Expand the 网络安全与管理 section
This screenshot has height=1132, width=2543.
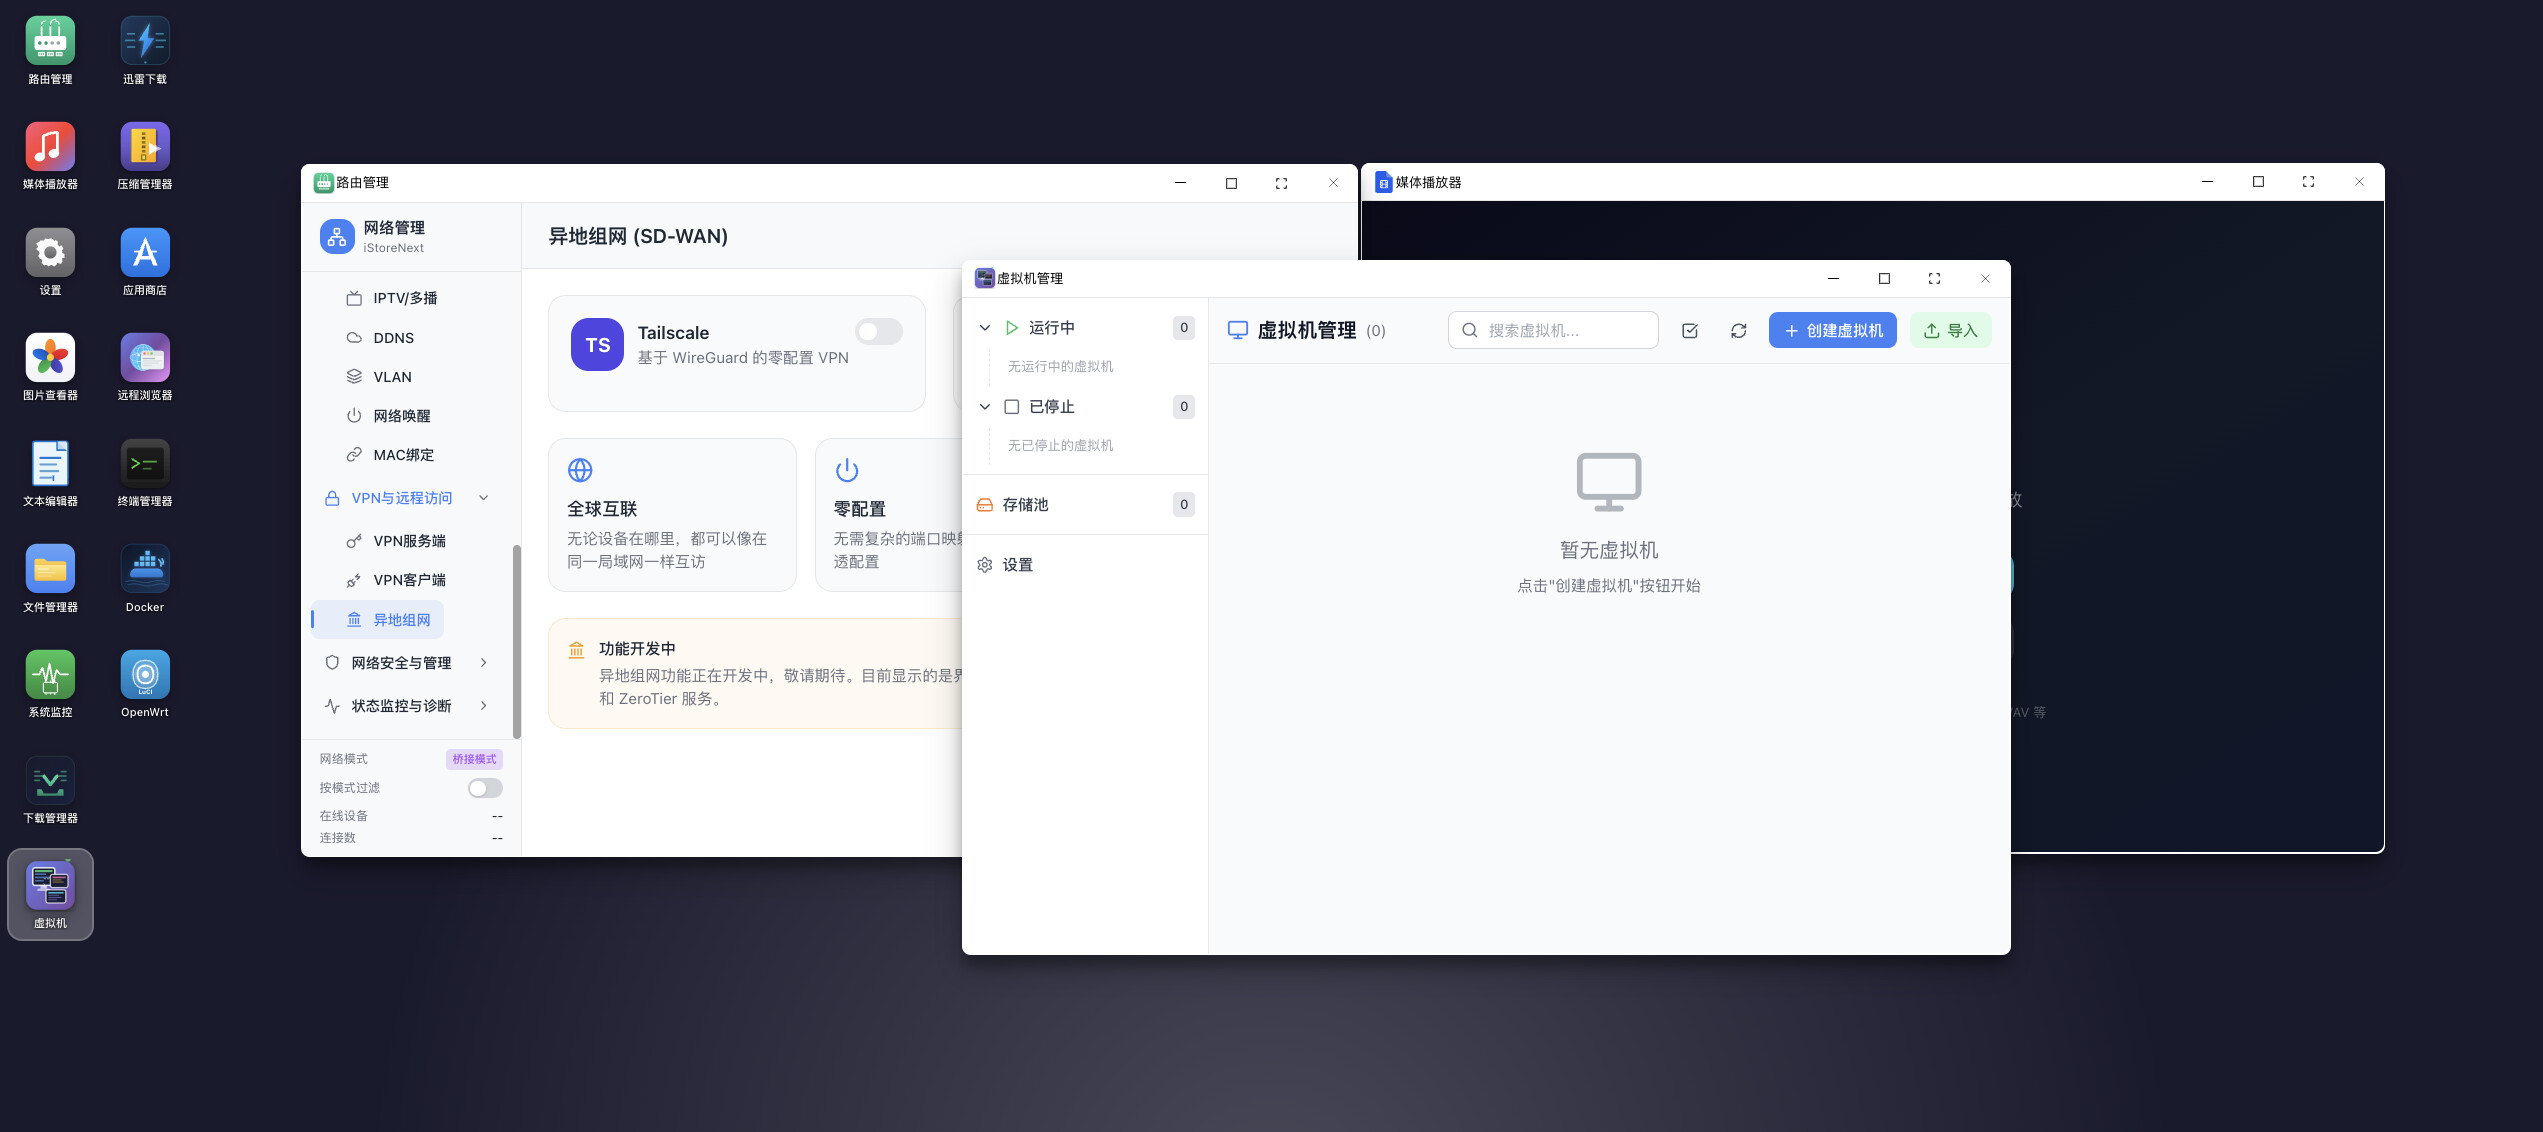point(484,663)
